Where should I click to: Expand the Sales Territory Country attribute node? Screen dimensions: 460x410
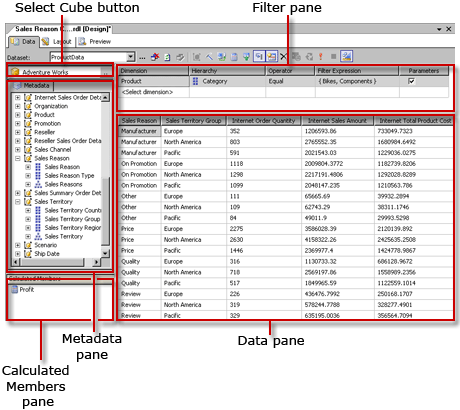click(x=28, y=210)
